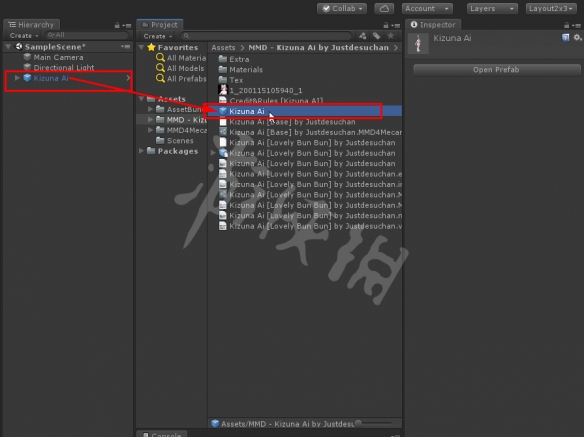The height and width of the screenshot is (437, 584).
Task: Expand Lovely Bun Bun model asset
Action: click(213, 153)
